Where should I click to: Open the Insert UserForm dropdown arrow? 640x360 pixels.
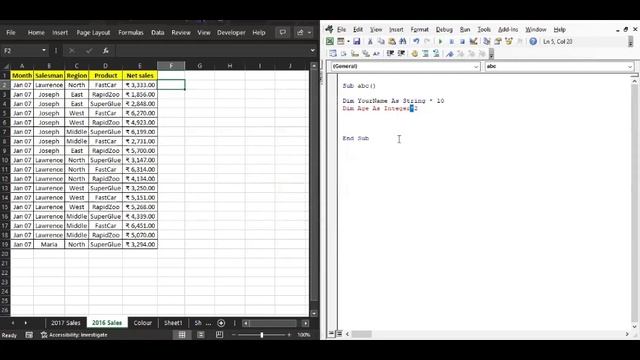348,41
